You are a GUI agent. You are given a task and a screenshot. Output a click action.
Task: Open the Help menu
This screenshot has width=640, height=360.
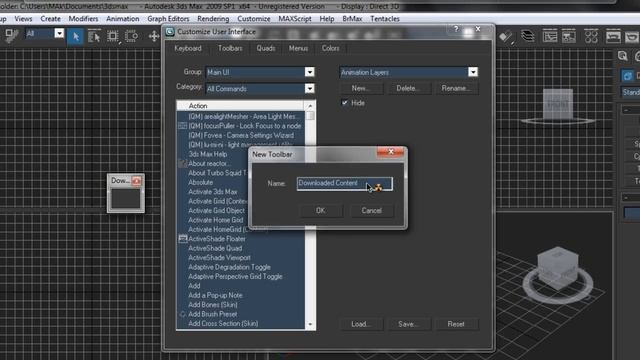(327, 19)
